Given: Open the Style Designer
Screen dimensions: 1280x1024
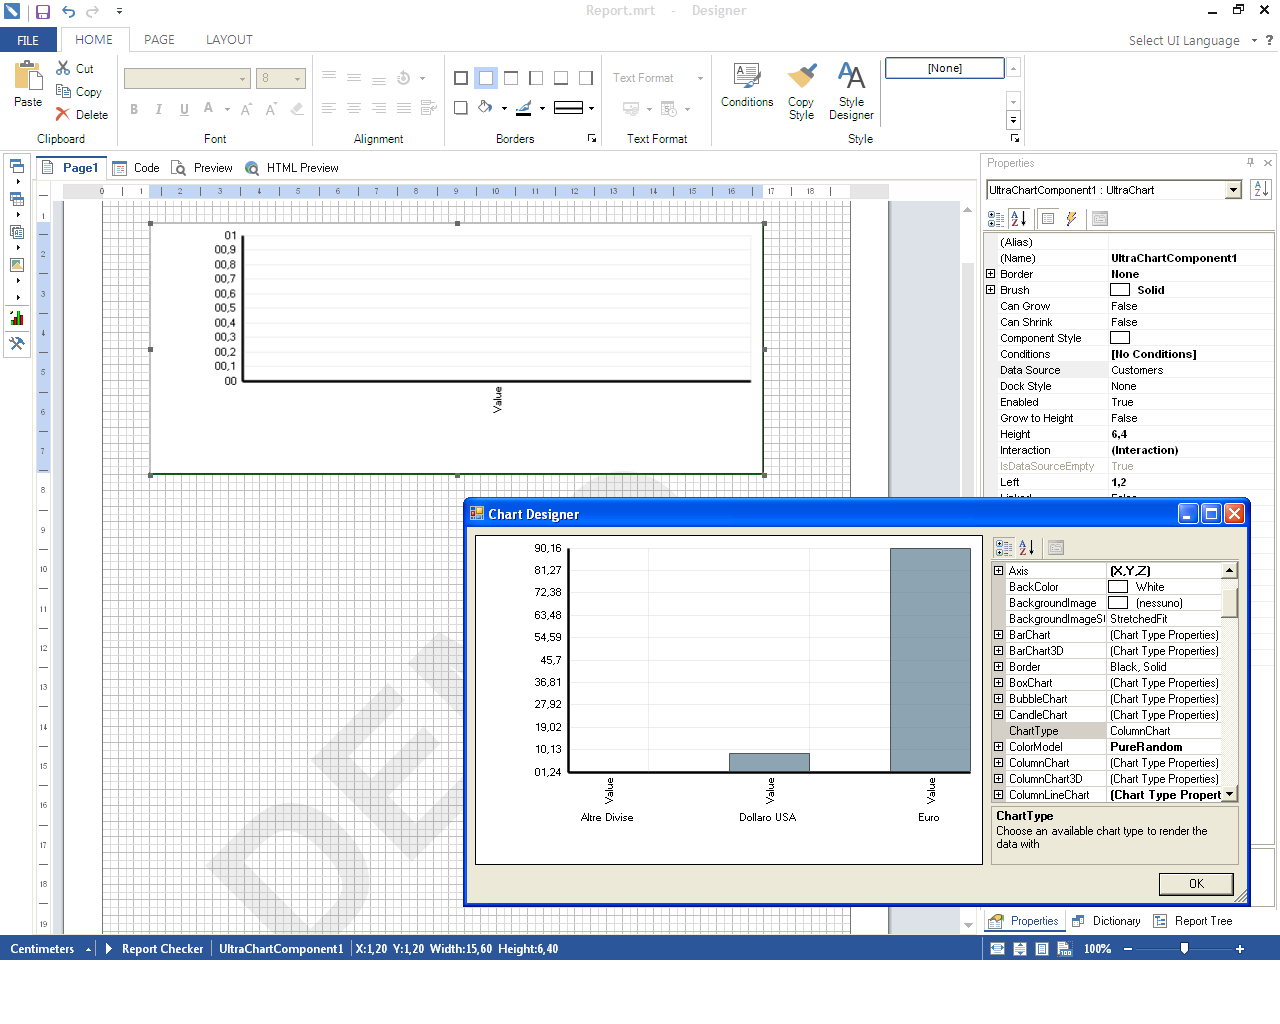Looking at the screenshot, I should point(851,91).
